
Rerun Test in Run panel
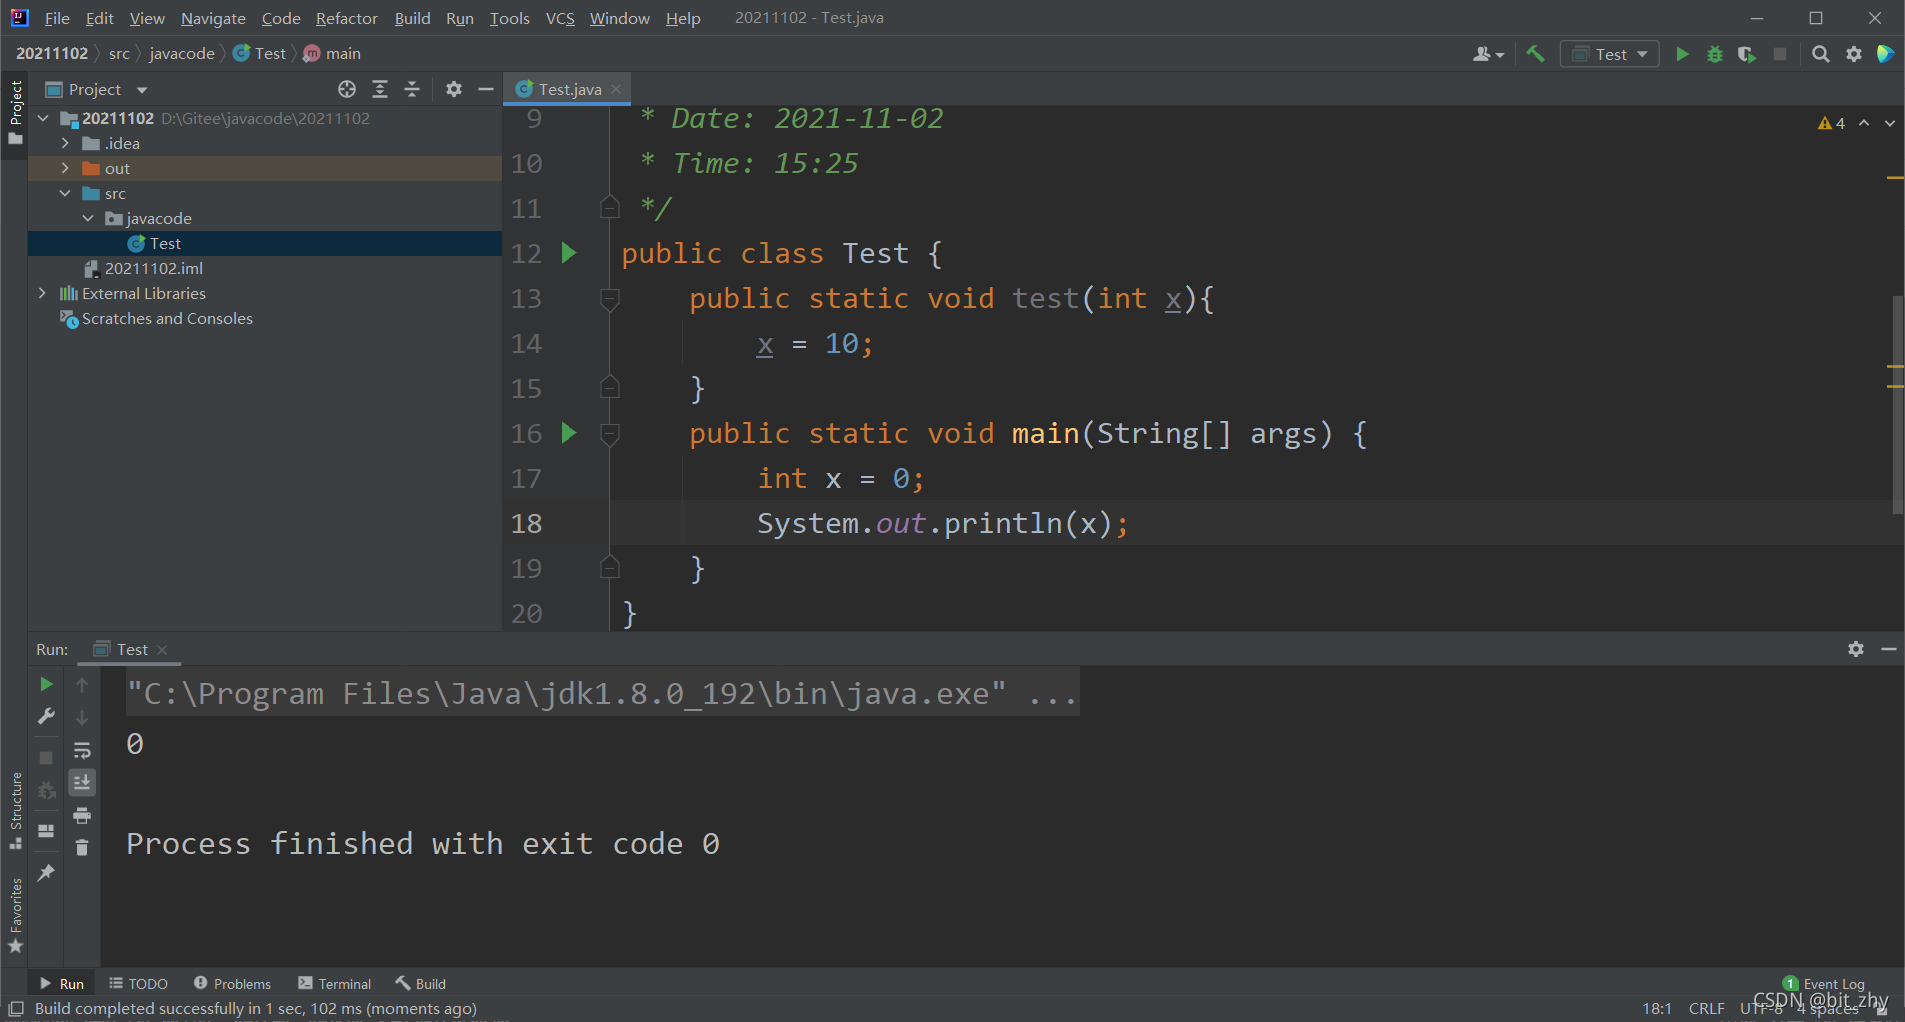tap(46, 684)
